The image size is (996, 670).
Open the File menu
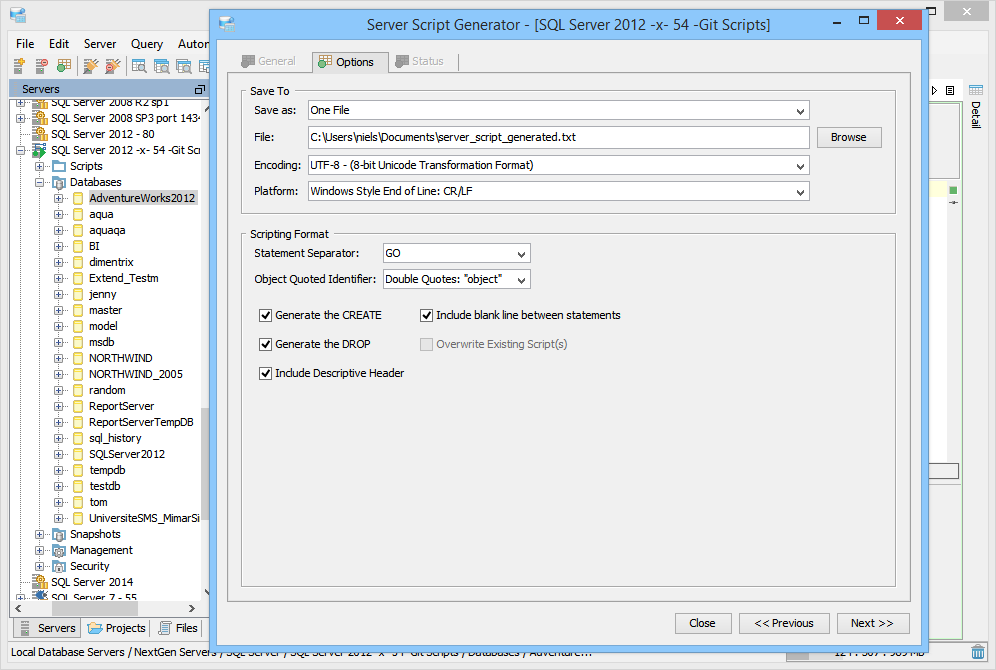pos(25,44)
